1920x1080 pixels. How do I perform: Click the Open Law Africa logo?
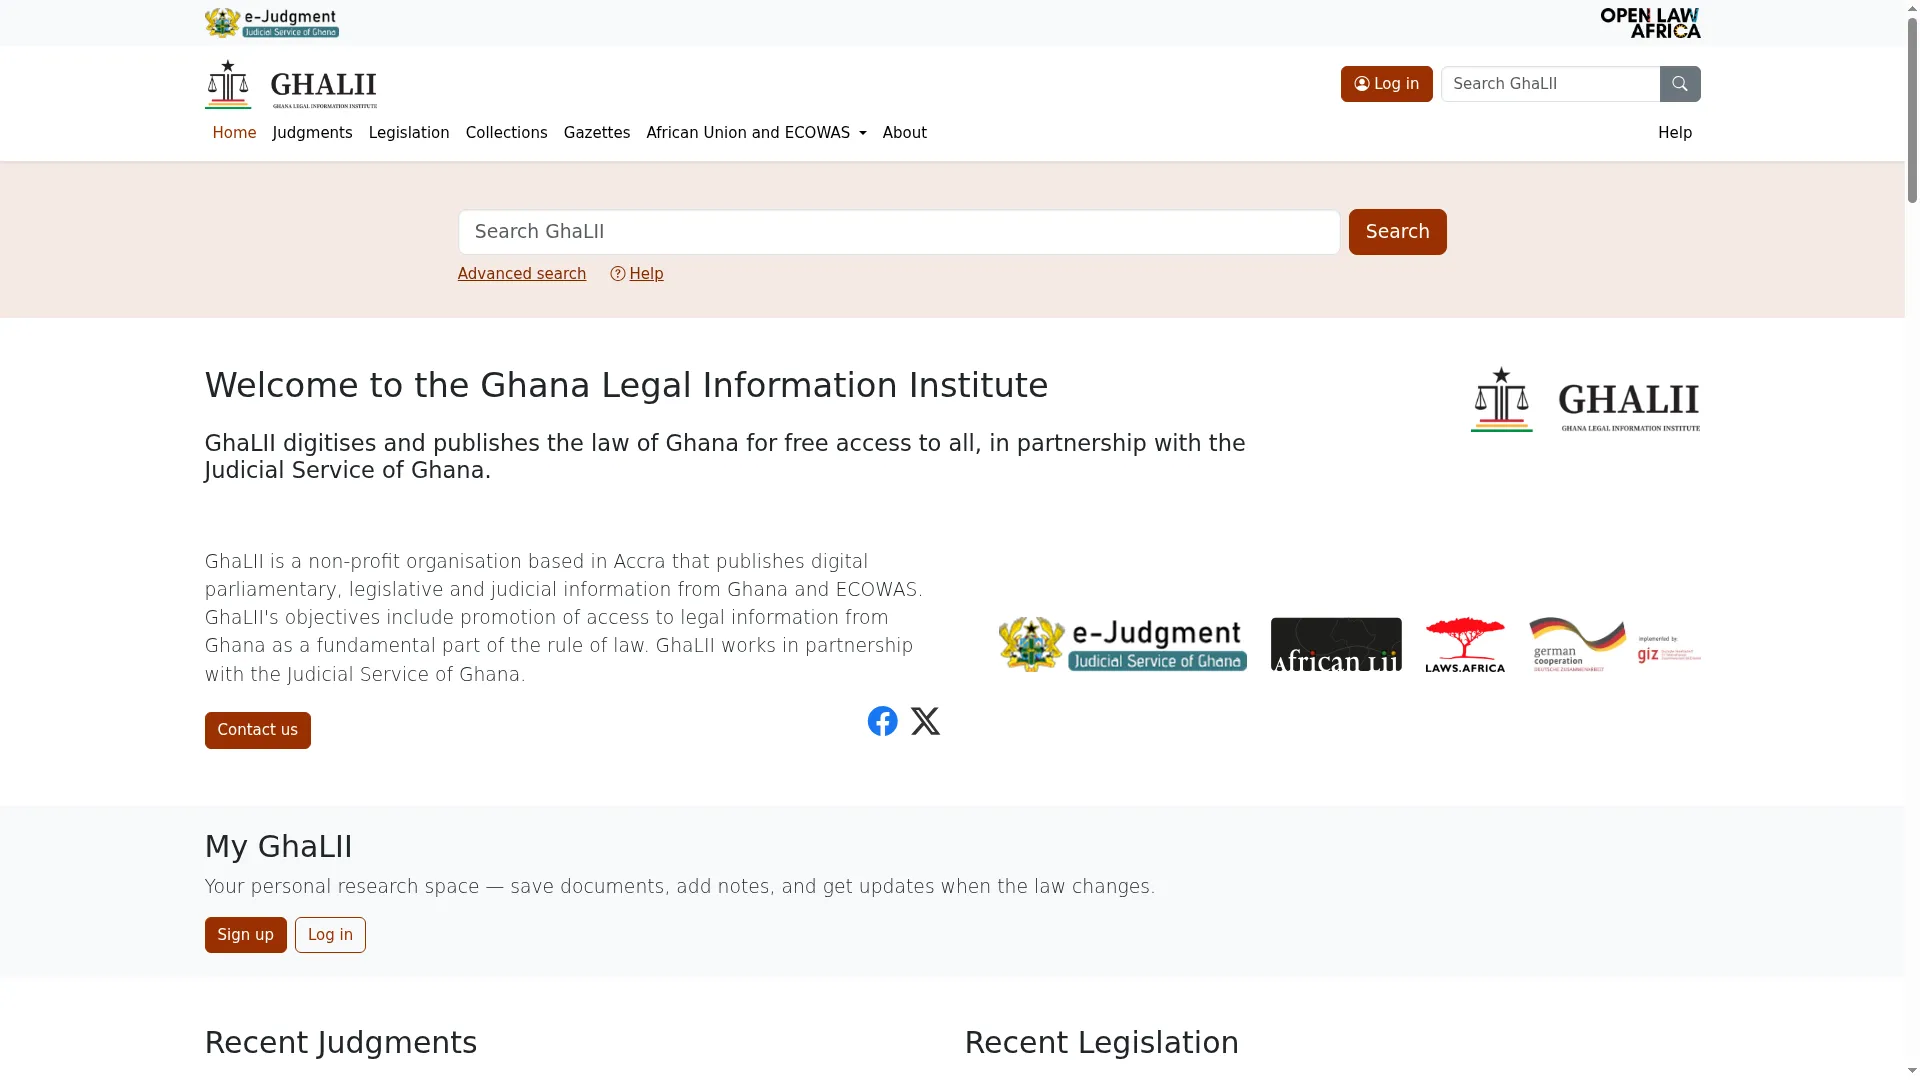coord(1650,23)
